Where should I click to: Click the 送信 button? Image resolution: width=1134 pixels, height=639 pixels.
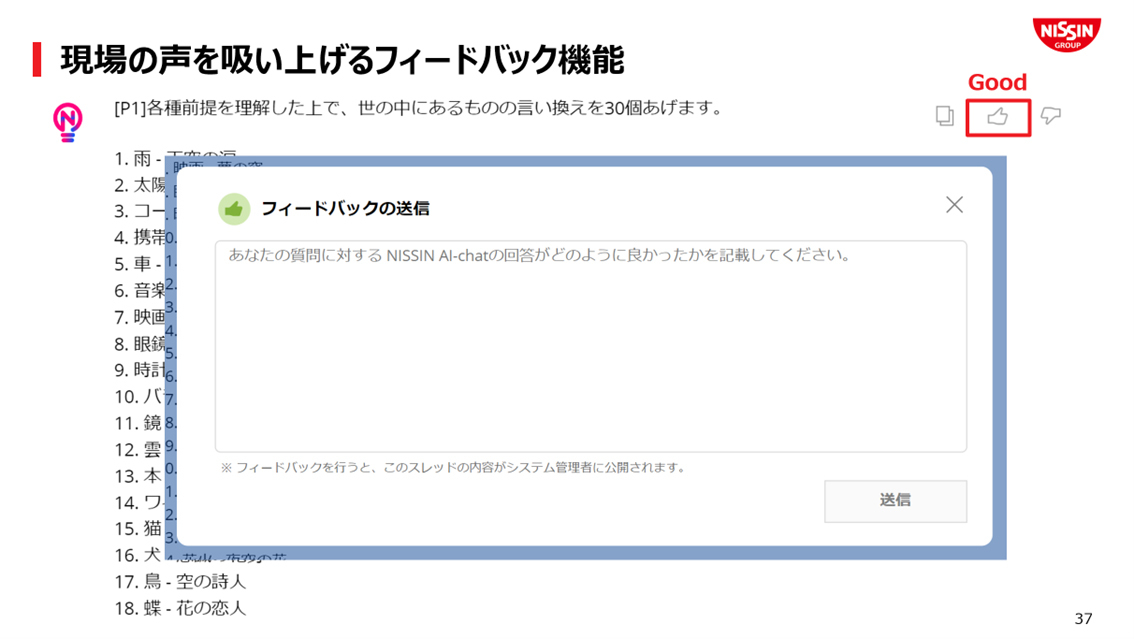[x=895, y=501]
